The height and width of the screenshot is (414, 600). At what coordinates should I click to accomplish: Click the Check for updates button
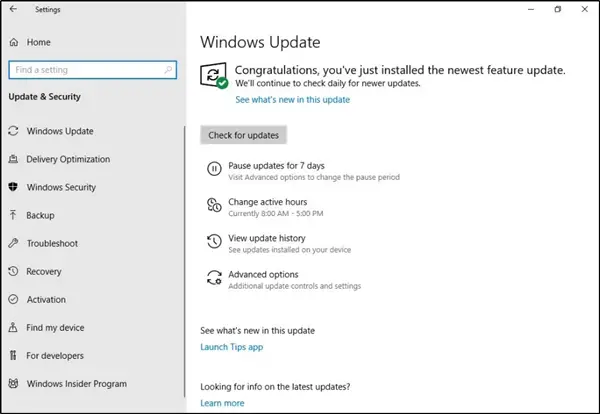click(243, 135)
